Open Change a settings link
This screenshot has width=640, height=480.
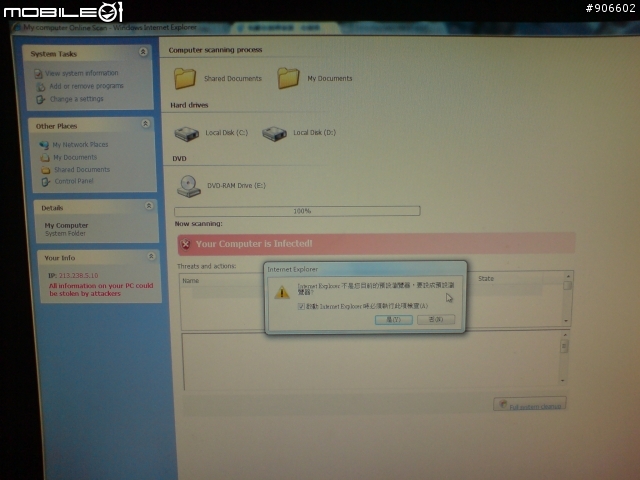point(76,99)
